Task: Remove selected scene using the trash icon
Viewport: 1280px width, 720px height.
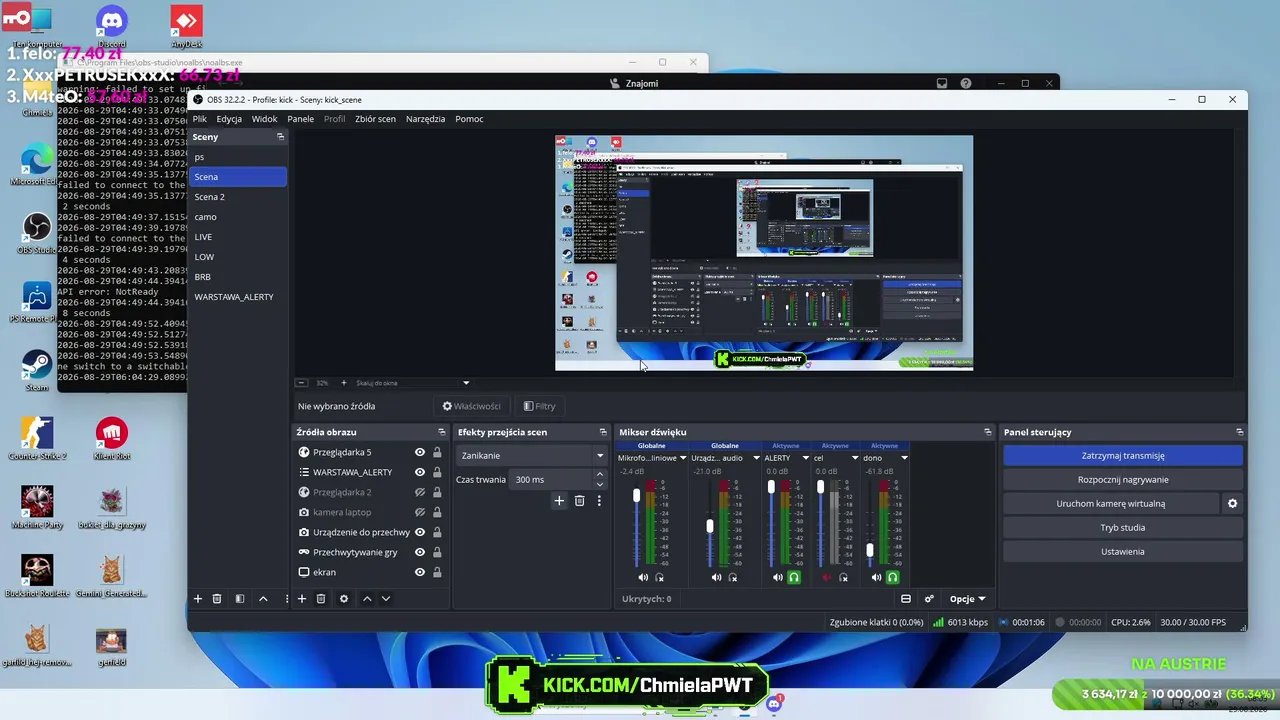Action: click(217, 599)
